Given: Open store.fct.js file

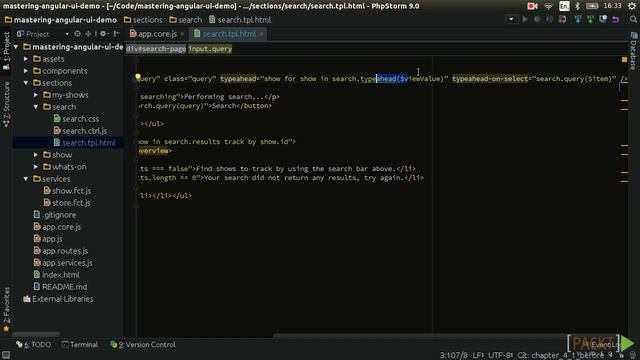Looking at the screenshot, I should pos(67,202).
